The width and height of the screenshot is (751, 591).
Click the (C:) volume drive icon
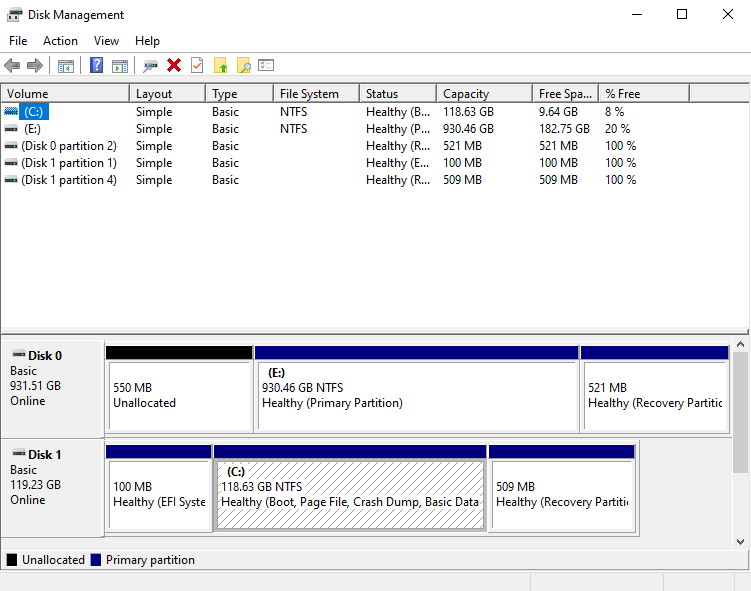pyautogui.click(x=11, y=112)
